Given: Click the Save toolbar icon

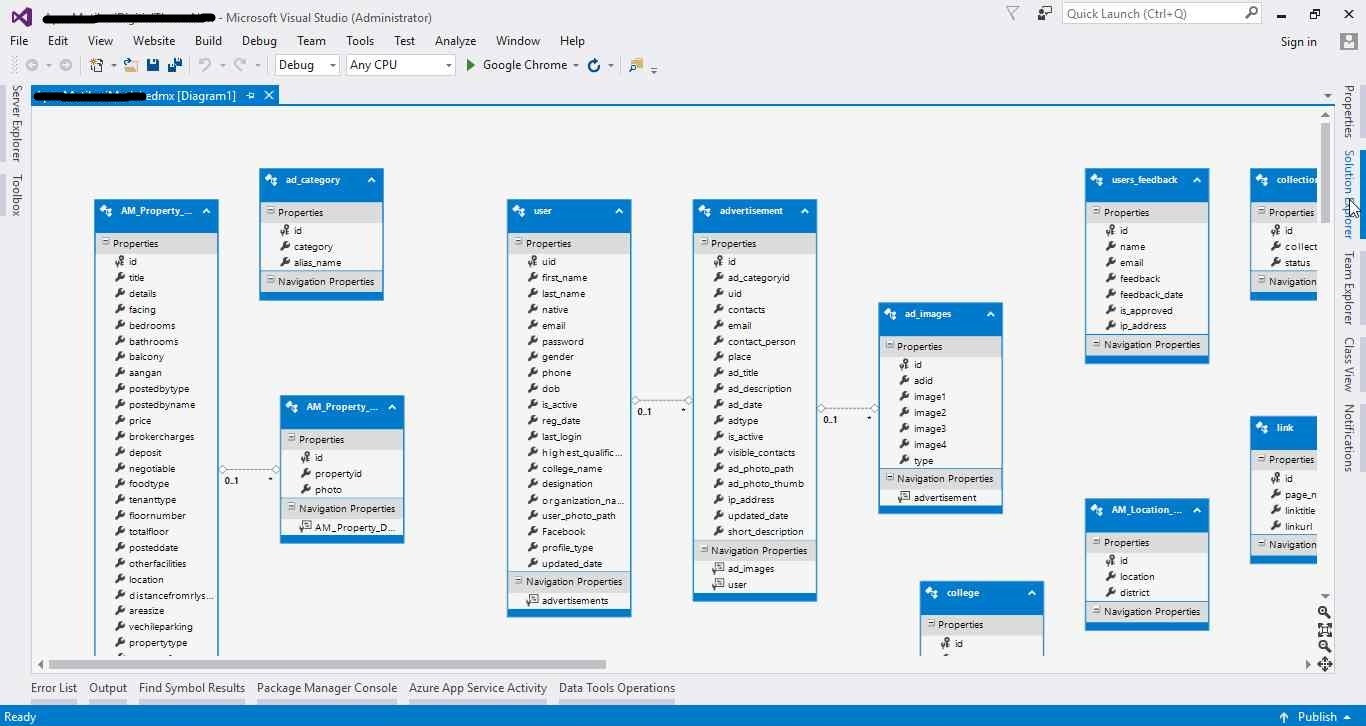Looking at the screenshot, I should click(x=152, y=65).
